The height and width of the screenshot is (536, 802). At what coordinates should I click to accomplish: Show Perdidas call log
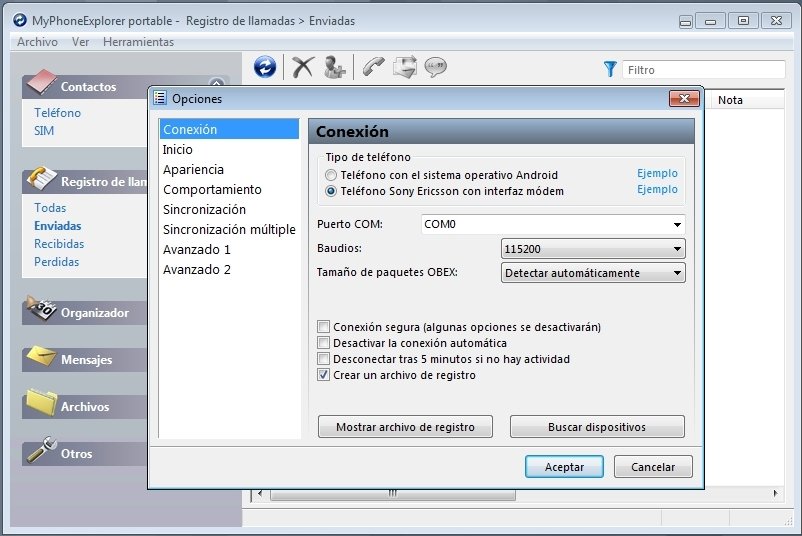point(56,261)
